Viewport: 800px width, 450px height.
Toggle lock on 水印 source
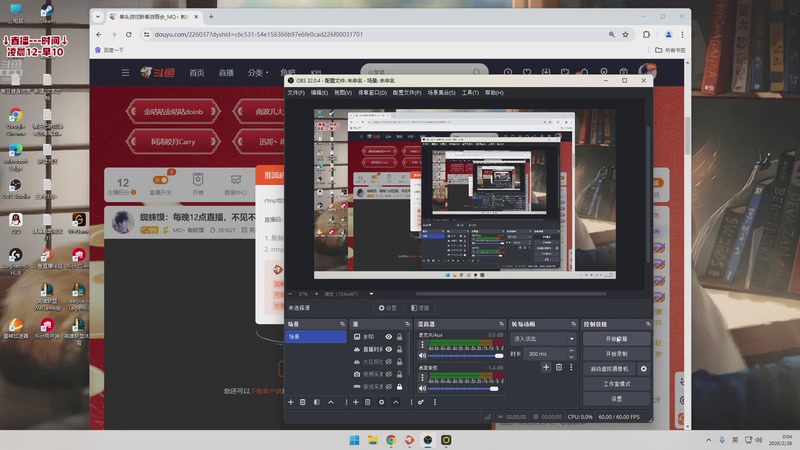[399, 337]
